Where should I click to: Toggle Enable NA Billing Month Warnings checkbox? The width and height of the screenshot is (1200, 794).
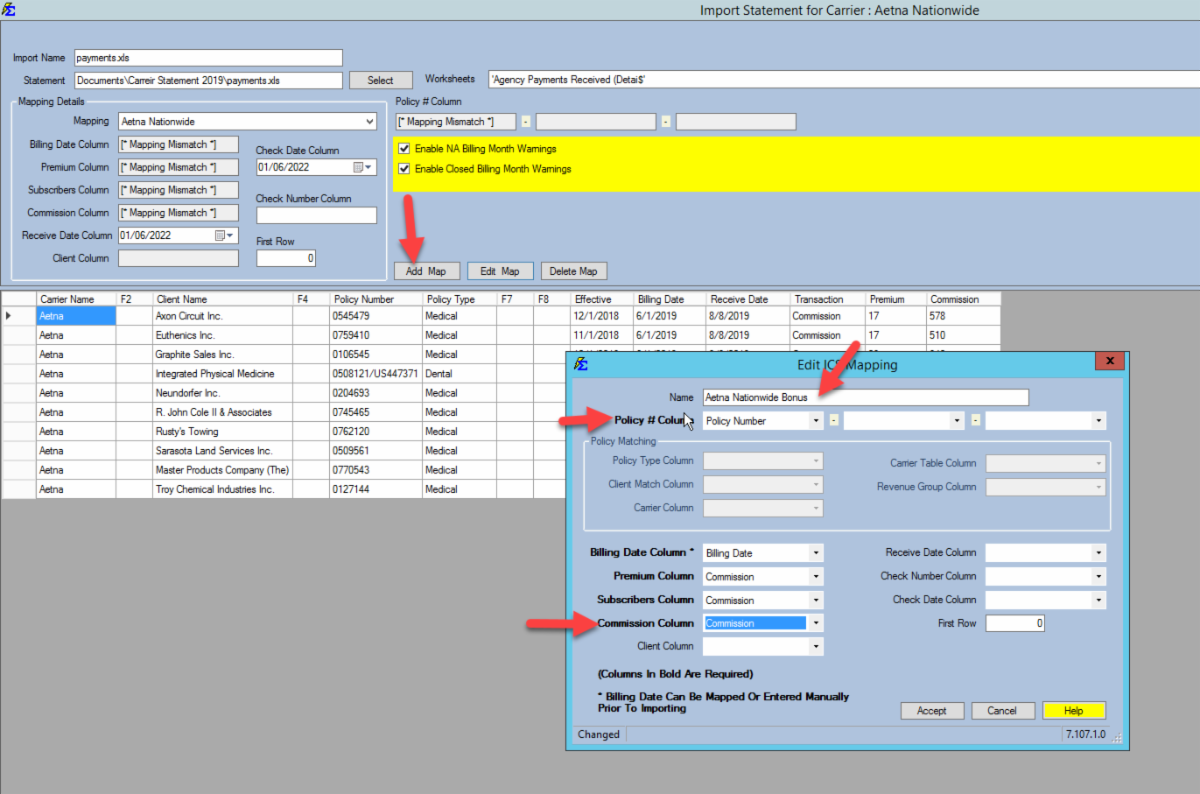pyautogui.click(x=404, y=149)
